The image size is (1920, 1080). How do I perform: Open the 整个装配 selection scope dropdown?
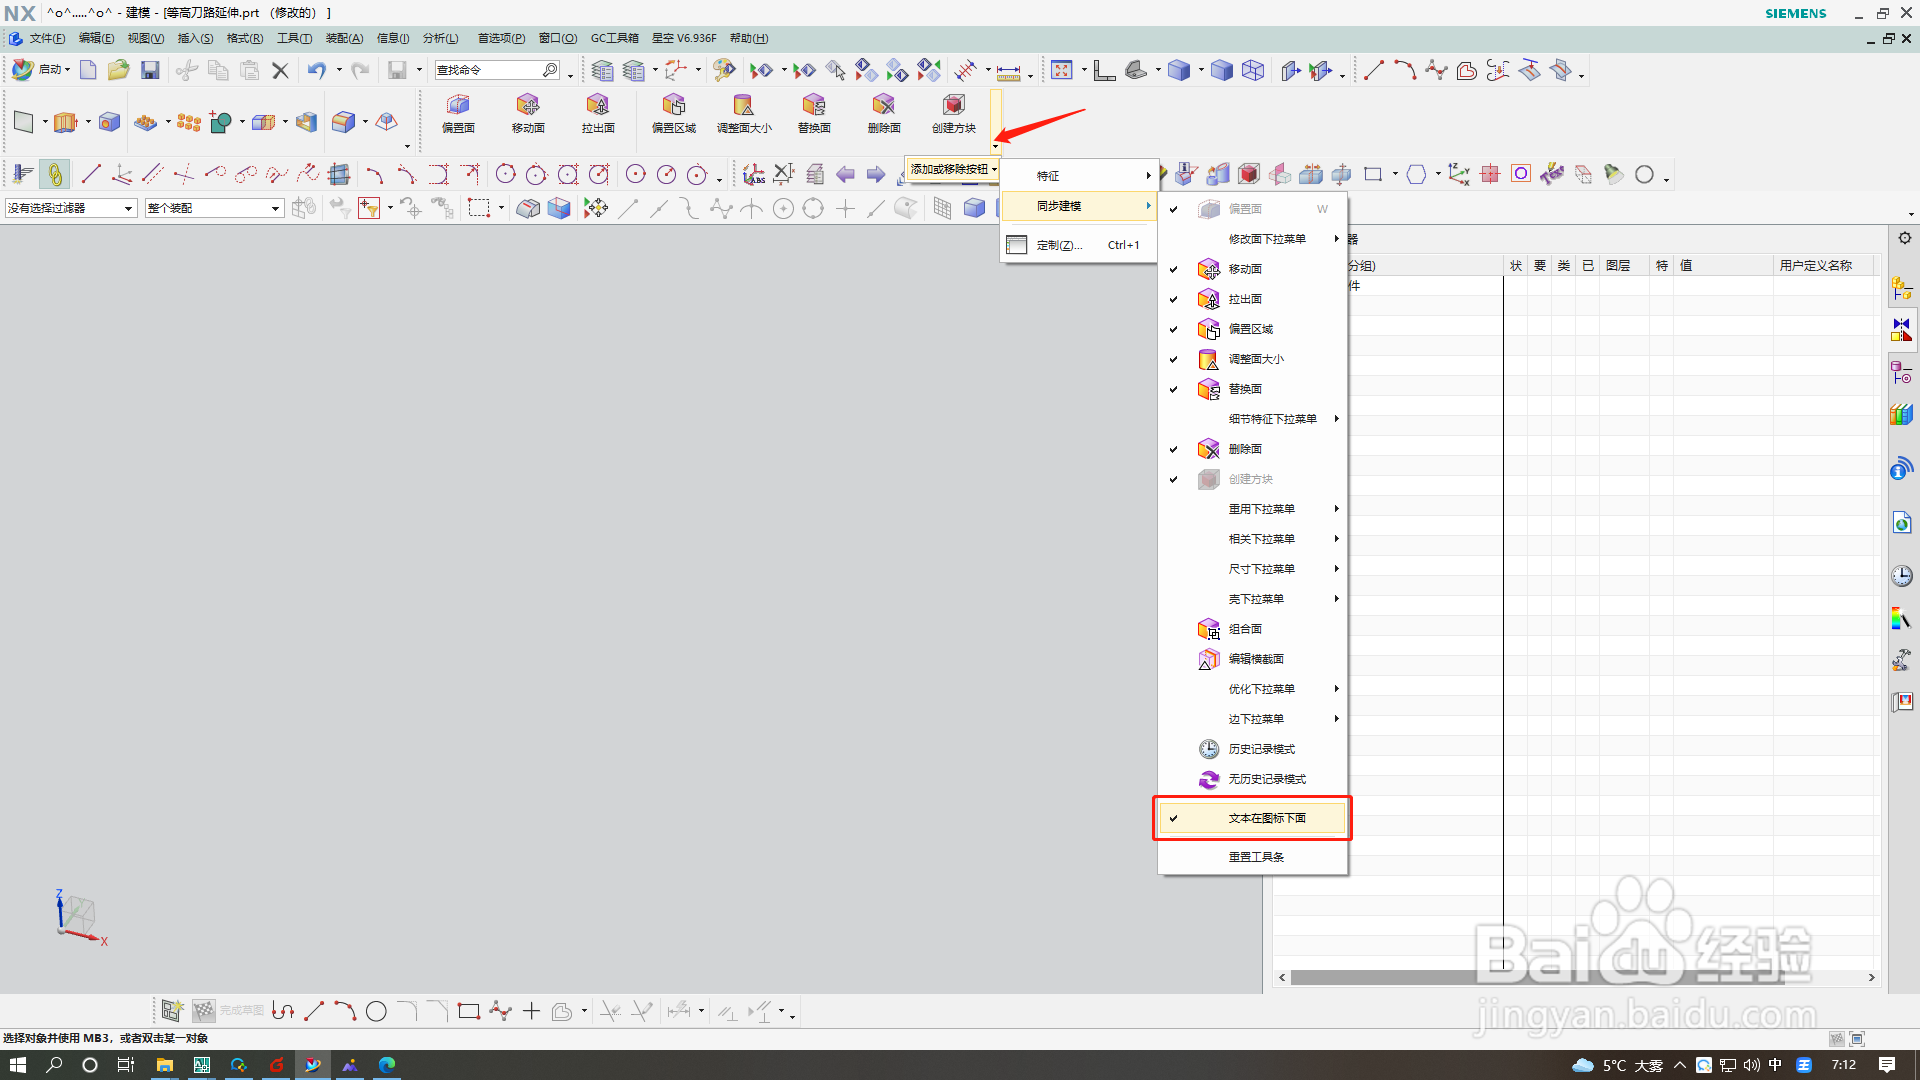213,208
